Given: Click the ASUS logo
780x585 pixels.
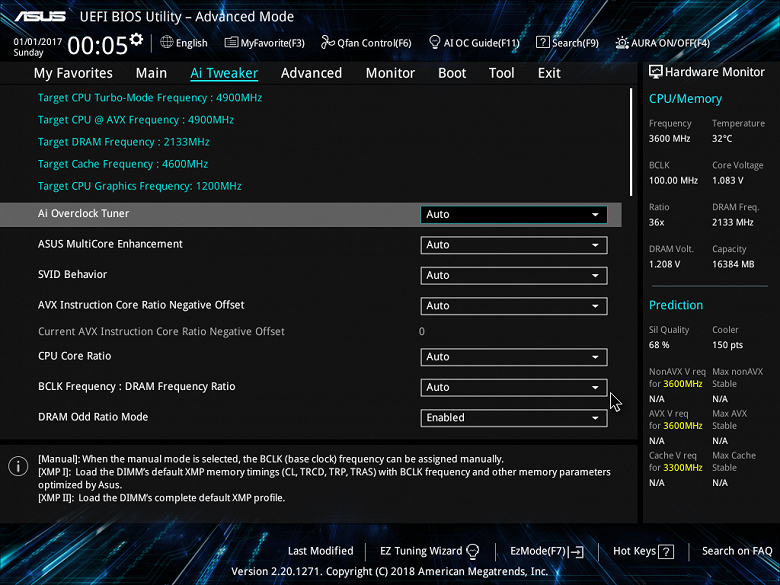Looking at the screenshot, I should pos(40,16).
